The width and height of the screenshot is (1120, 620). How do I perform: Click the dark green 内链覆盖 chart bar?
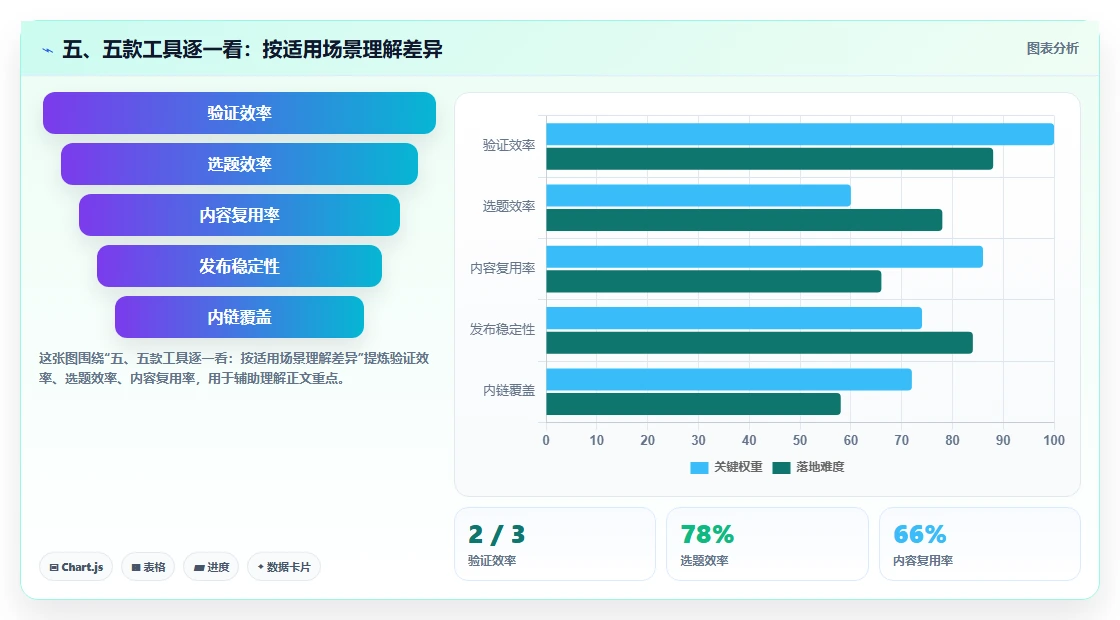pyautogui.click(x=694, y=404)
